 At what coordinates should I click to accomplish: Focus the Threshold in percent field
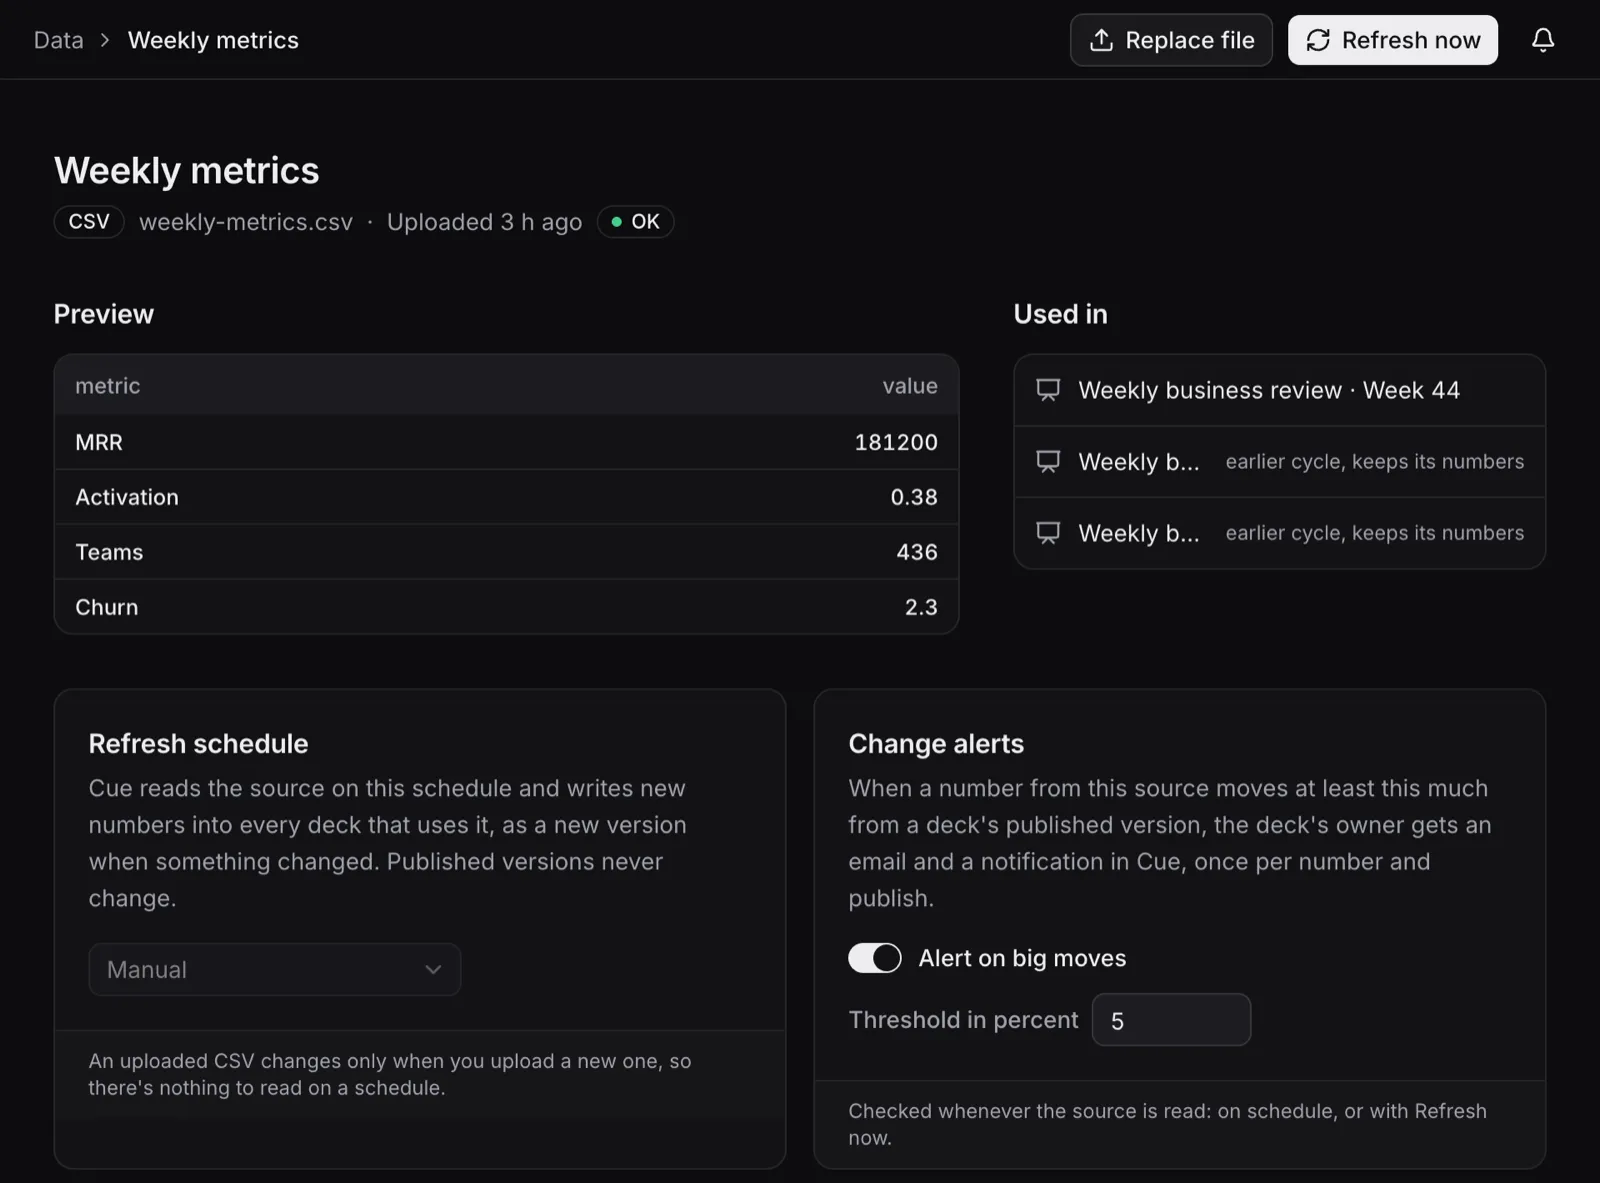coord(1171,1020)
